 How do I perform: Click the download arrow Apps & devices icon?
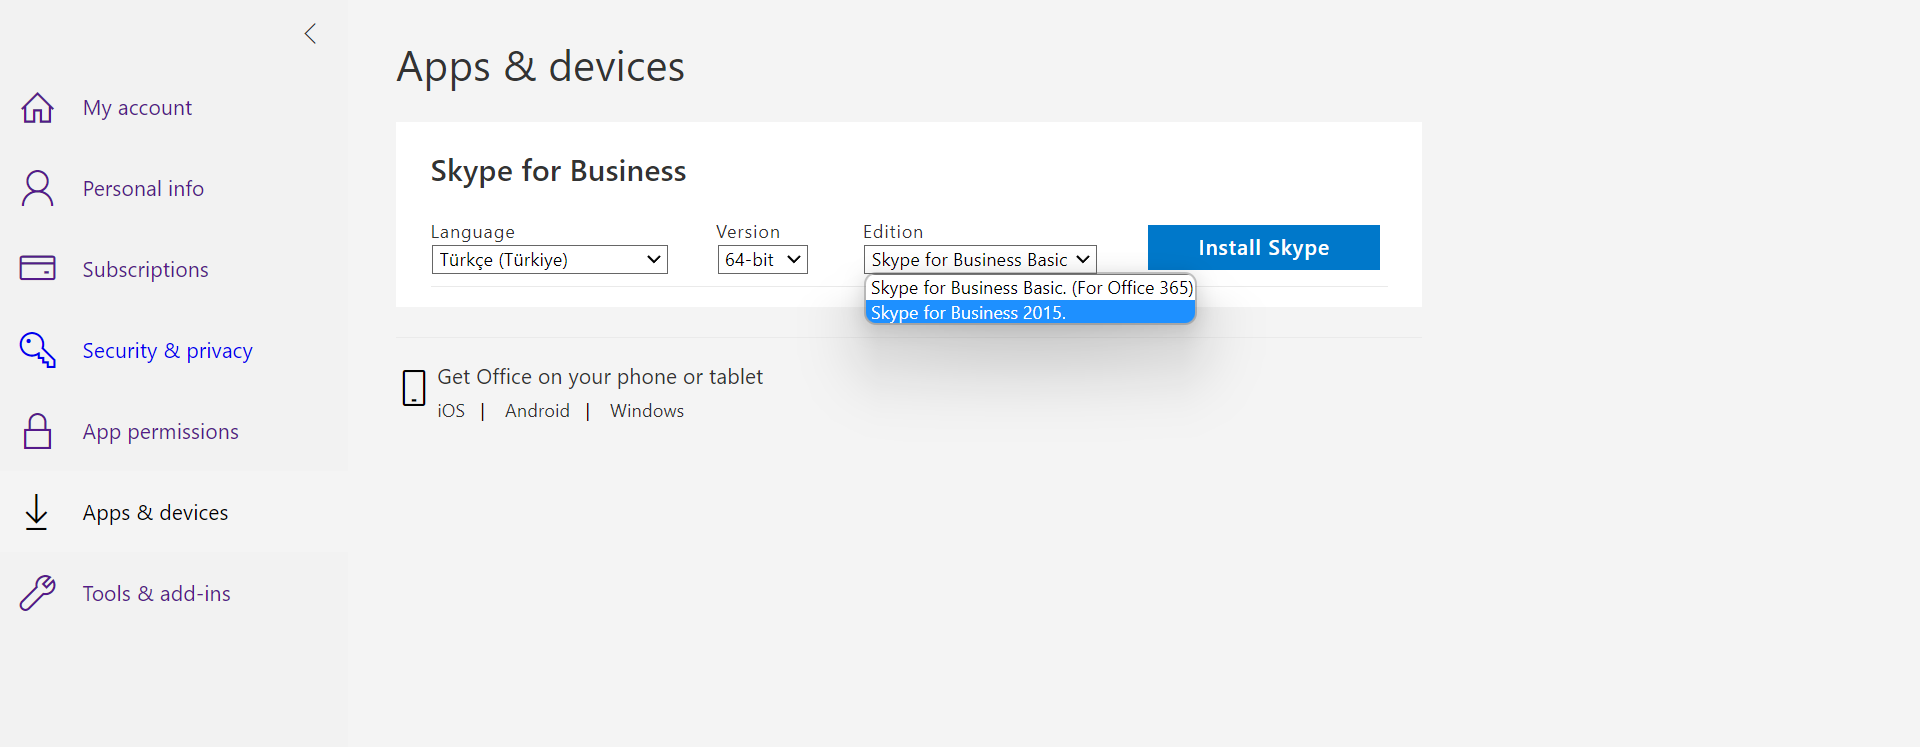tap(37, 512)
